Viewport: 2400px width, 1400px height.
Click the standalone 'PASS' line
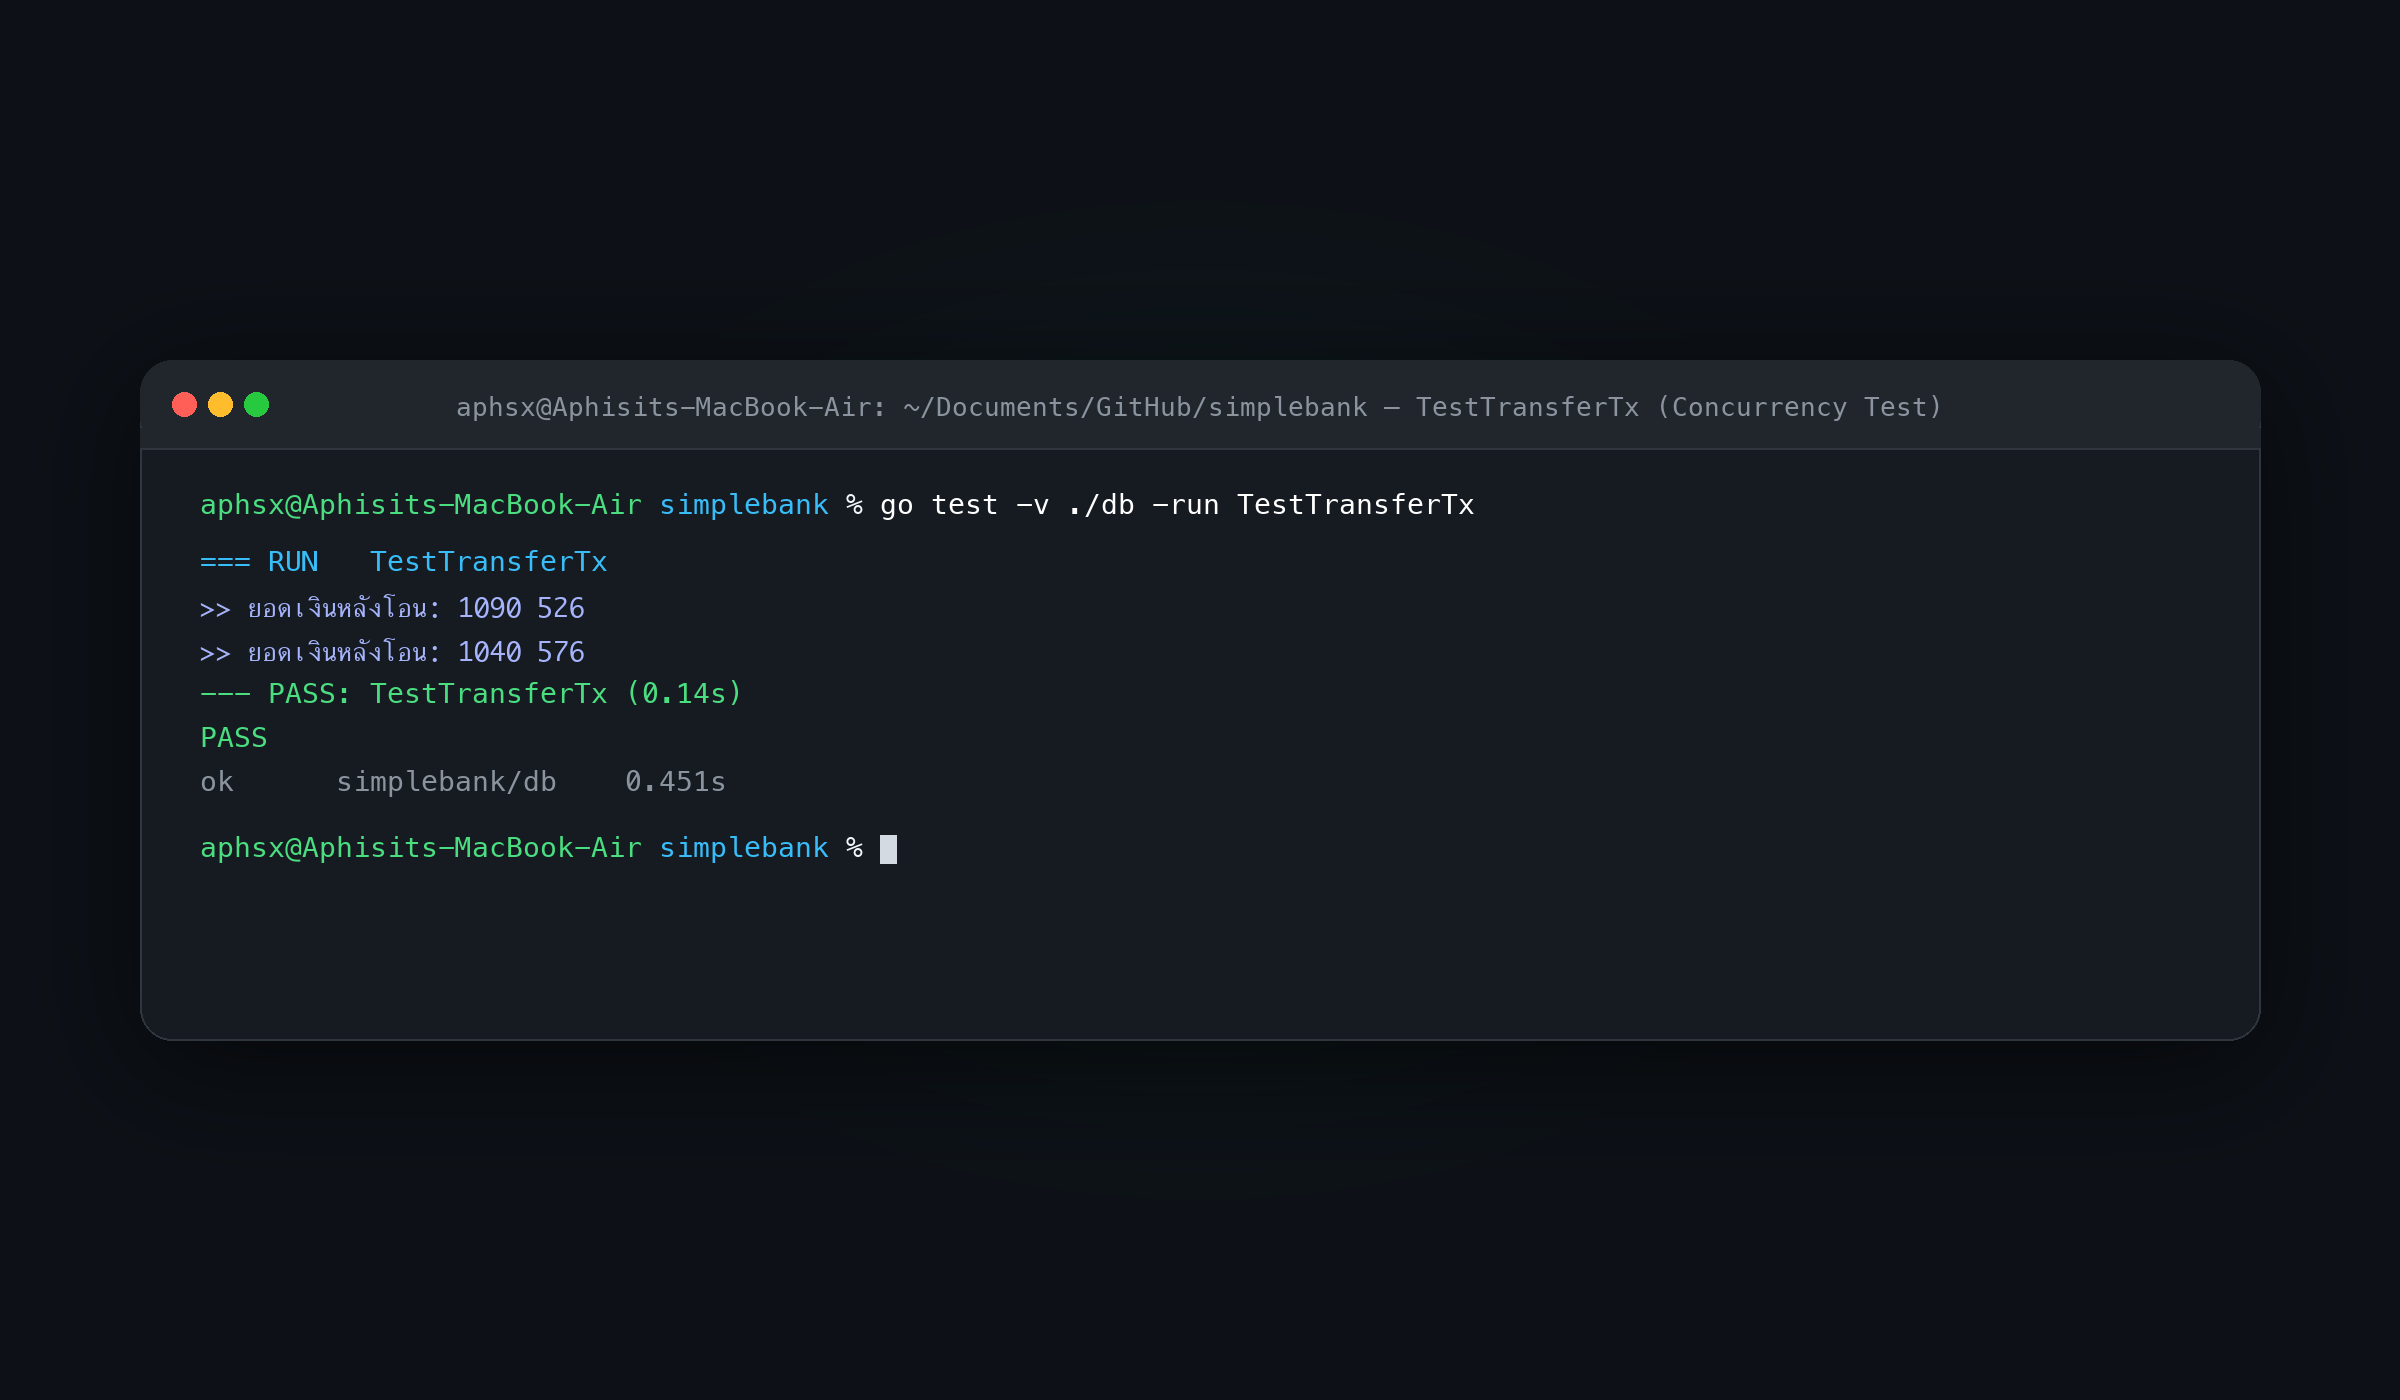coord(234,738)
